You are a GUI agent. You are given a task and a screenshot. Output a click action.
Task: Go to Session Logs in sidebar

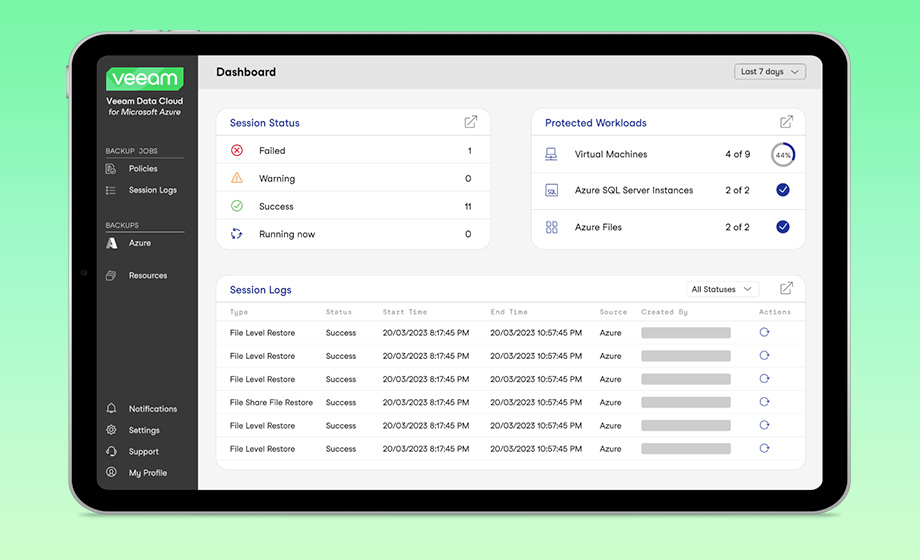[x=152, y=190]
